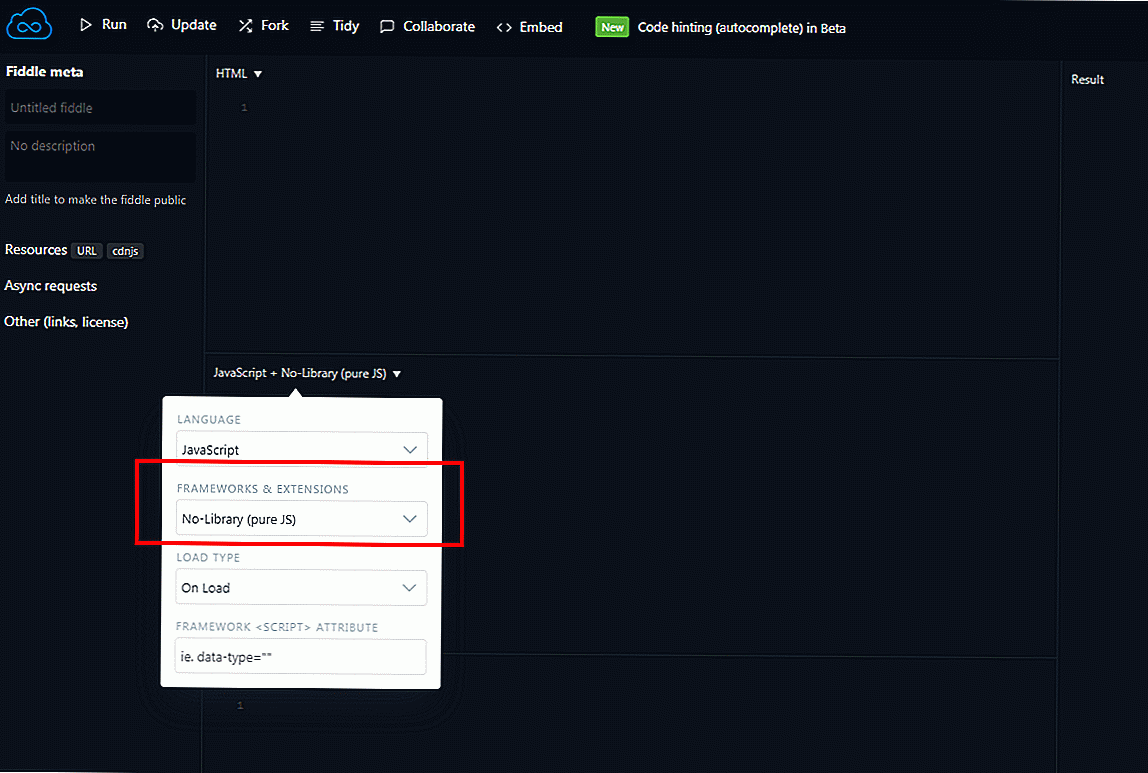Click the Embed code brackets icon
Viewport: 1148px width, 773px height.
pos(504,27)
